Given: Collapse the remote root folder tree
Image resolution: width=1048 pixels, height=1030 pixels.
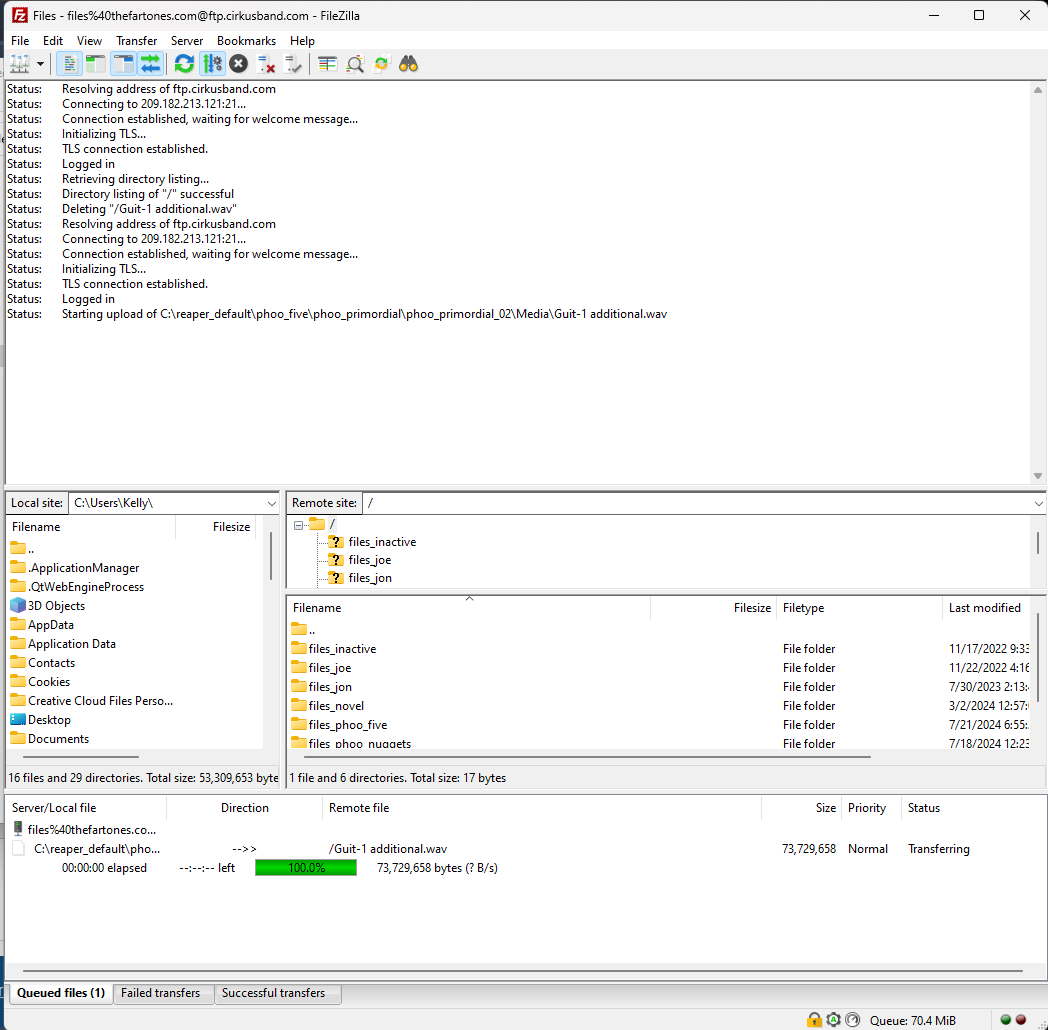Looking at the screenshot, I should [x=298, y=524].
